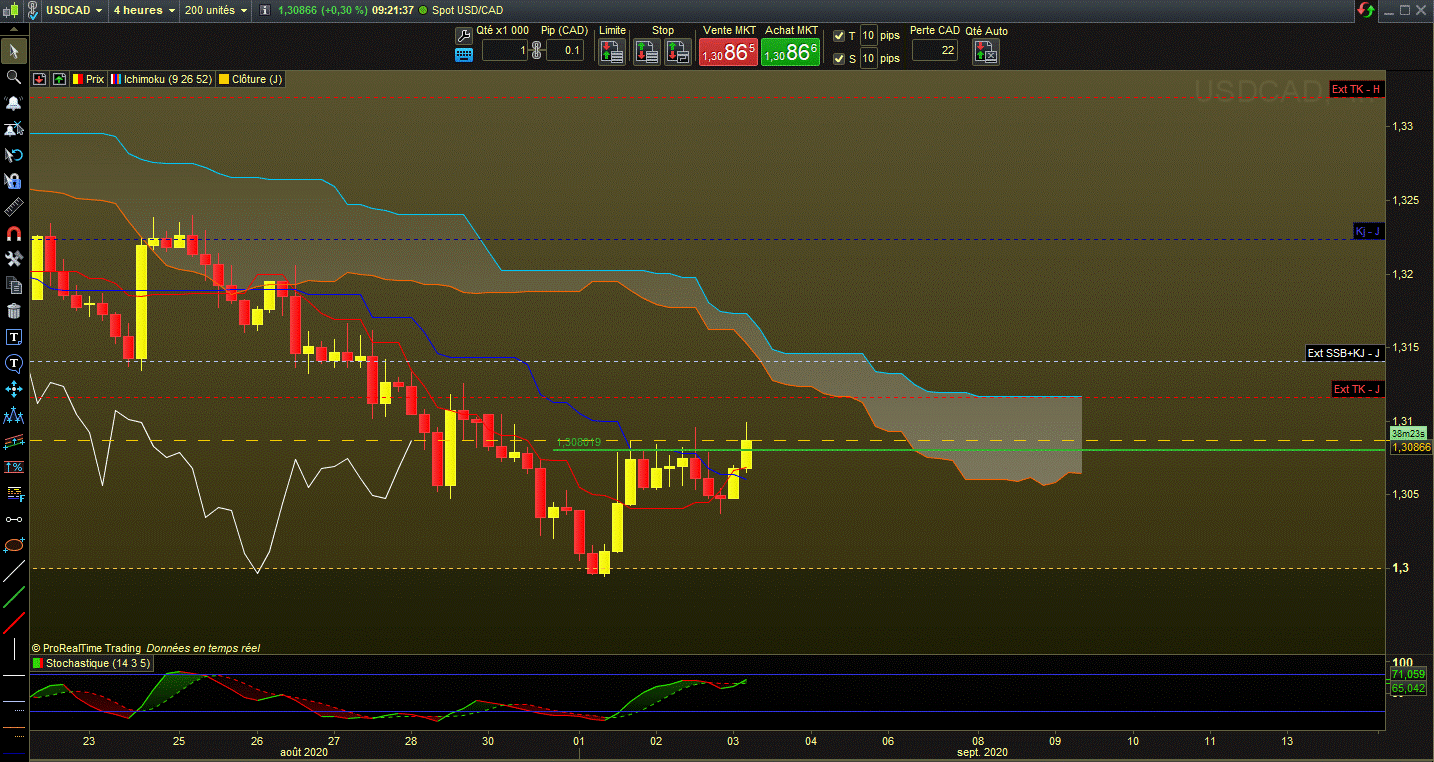This screenshot has height=762, width=1434.
Task: Click the red down-arrow indicator button
Action: point(41,79)
